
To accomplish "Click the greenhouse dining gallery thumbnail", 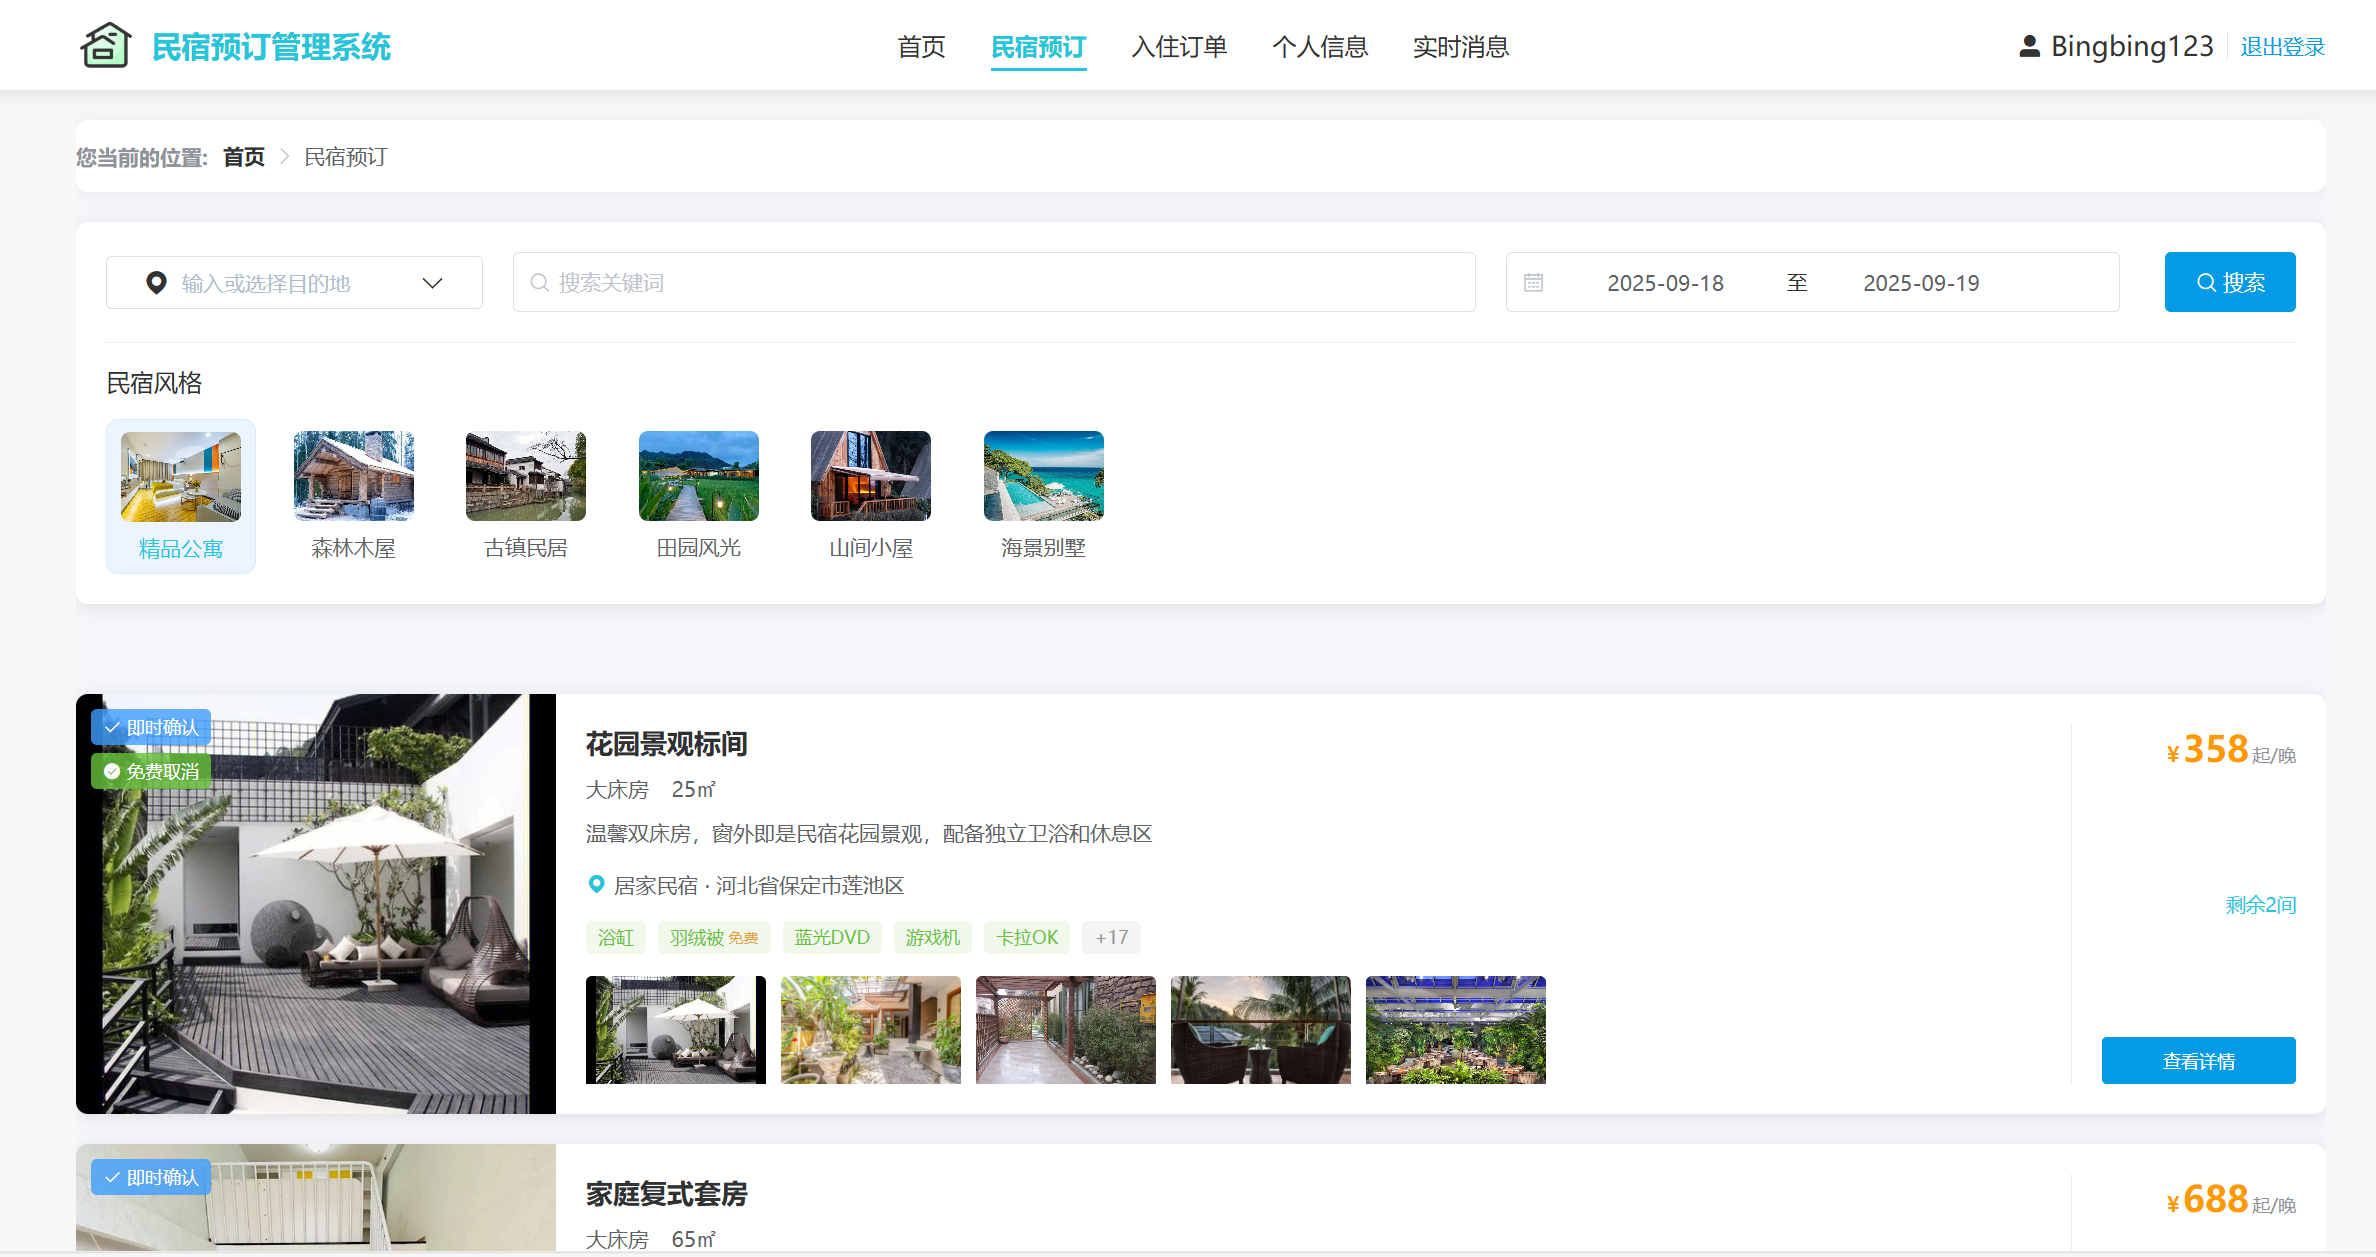I will click(x=1456, y=1030).
